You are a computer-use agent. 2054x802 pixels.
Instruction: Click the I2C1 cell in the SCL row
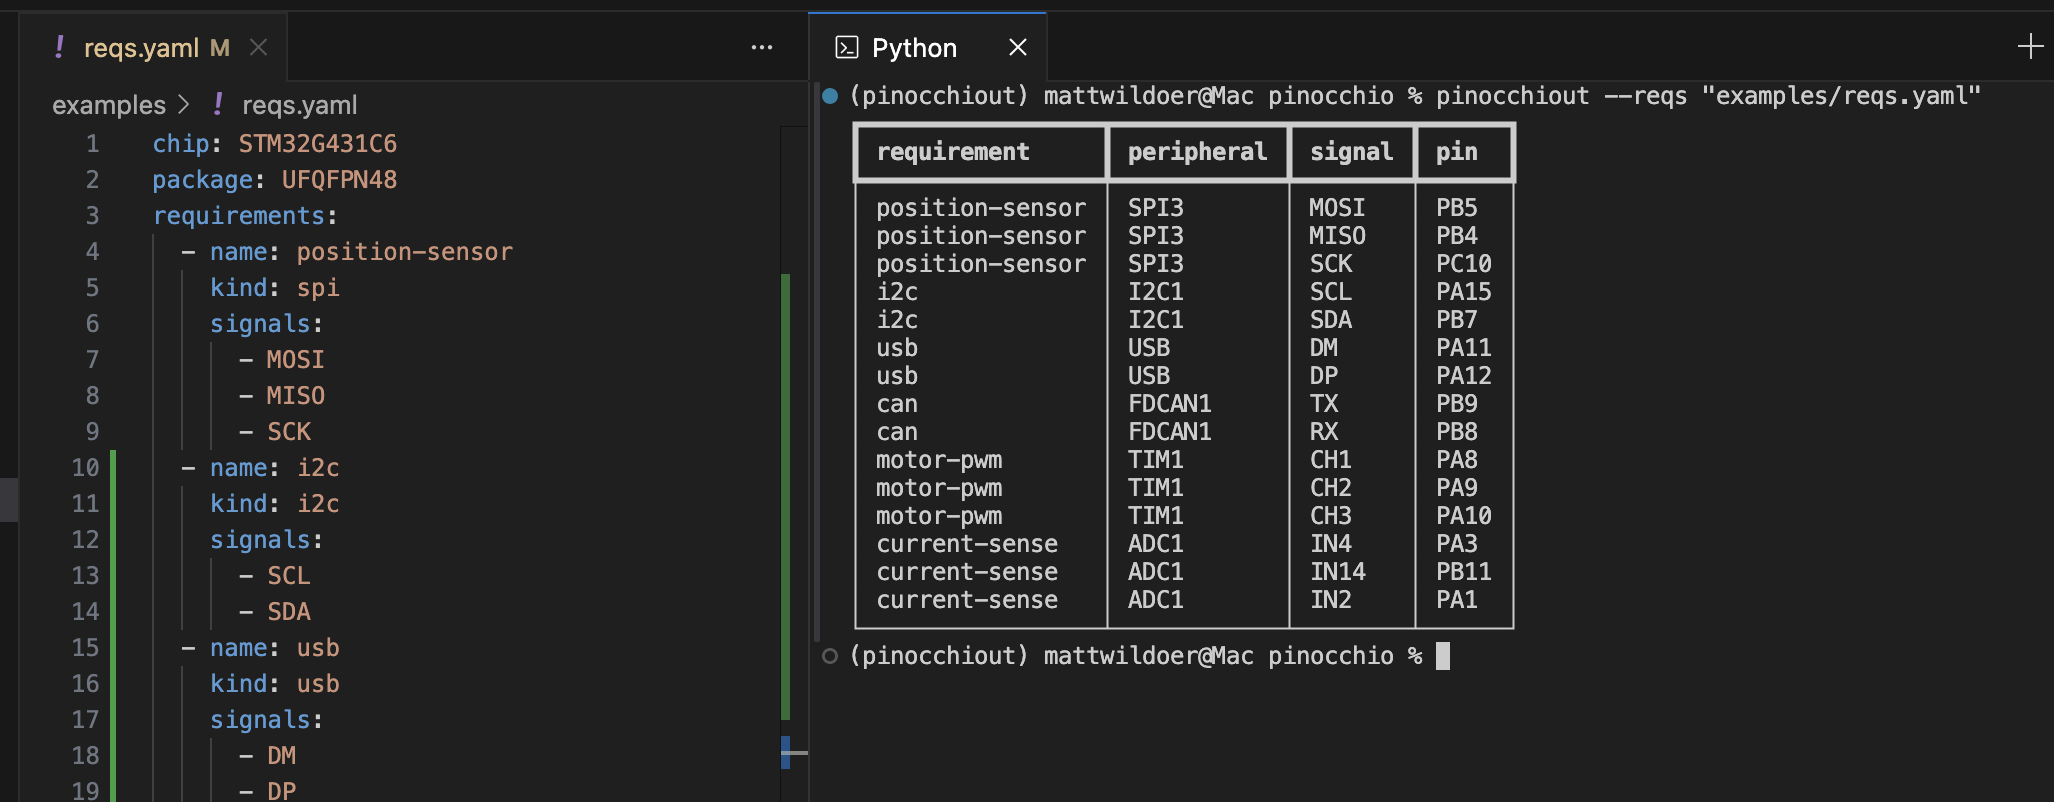[x=1156, y=292]
